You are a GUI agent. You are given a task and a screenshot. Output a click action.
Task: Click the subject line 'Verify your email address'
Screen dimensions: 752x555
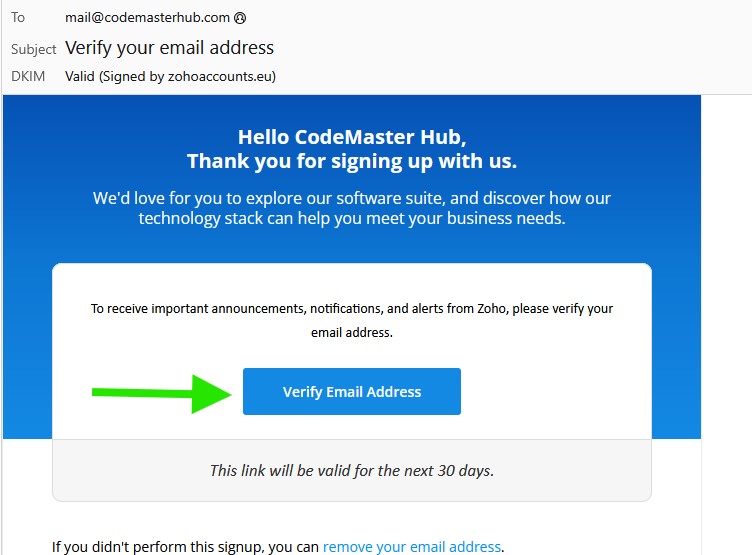(x=169, y=47)
